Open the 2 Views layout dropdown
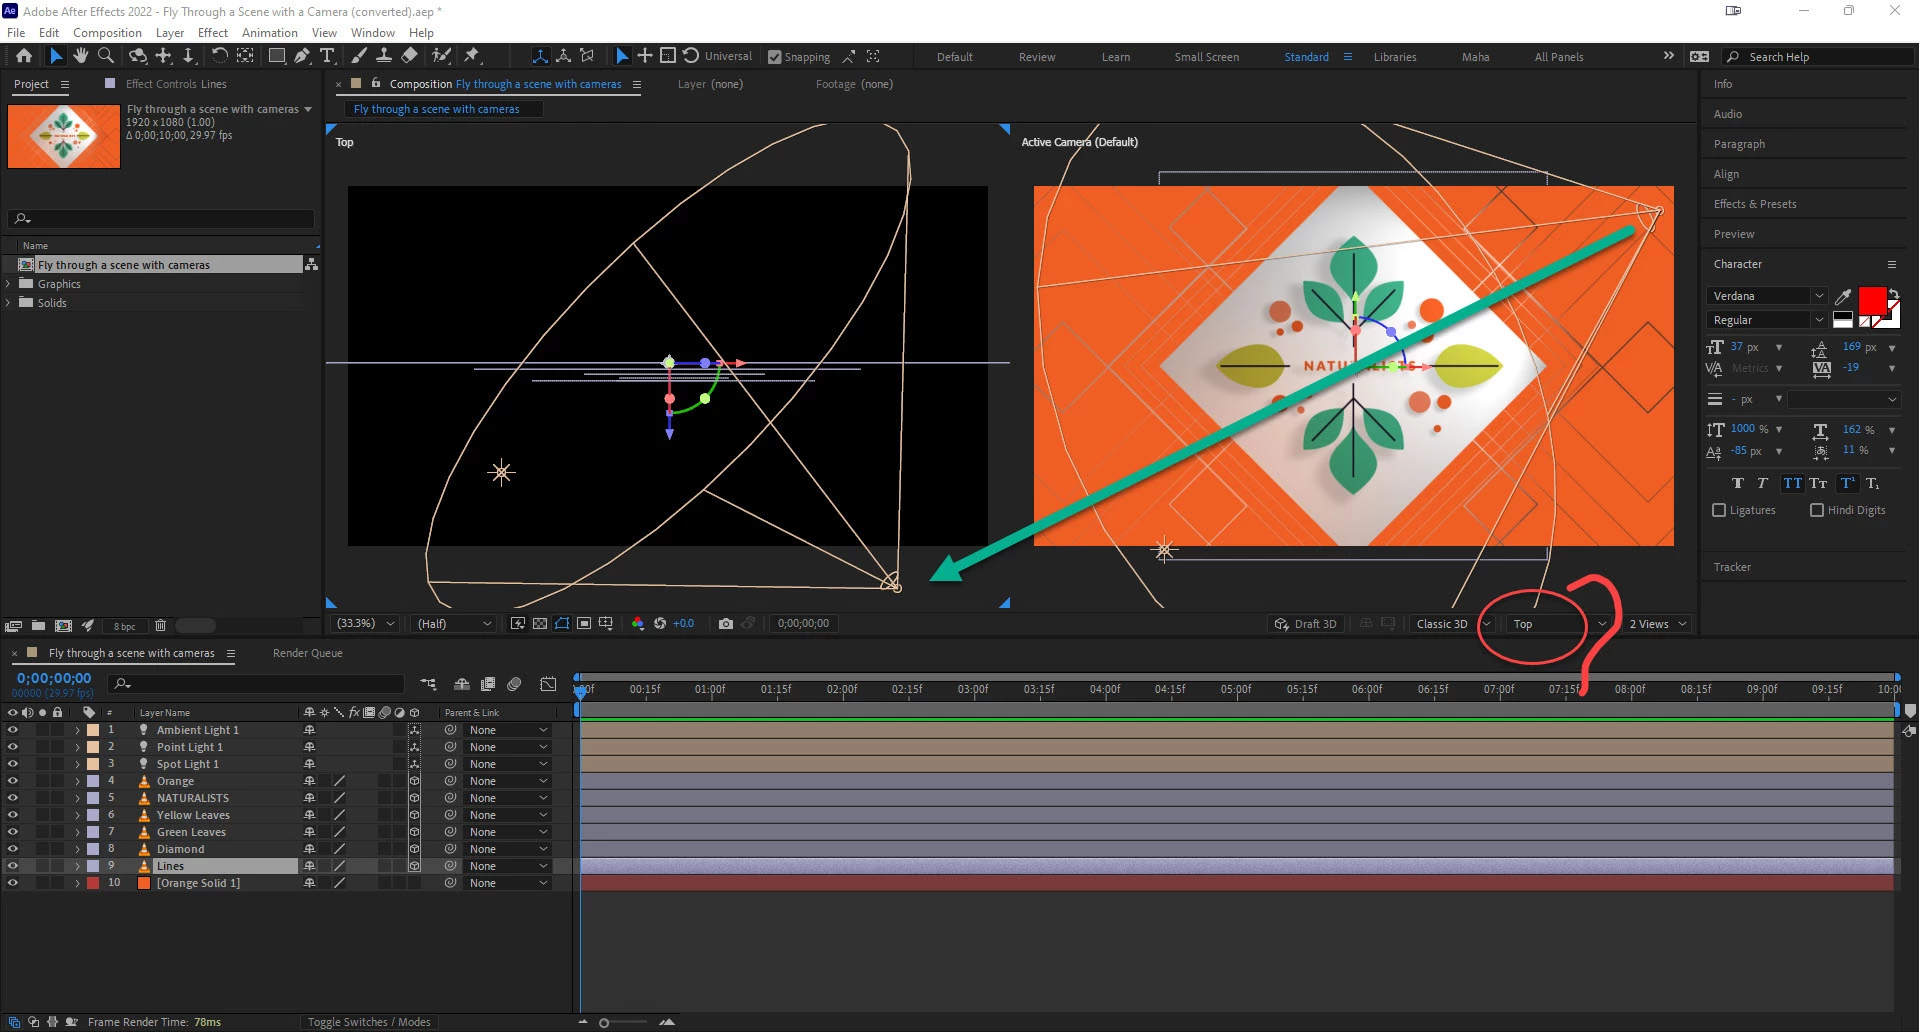Screen dimensions: 1919x1032 click(1659, 624)
